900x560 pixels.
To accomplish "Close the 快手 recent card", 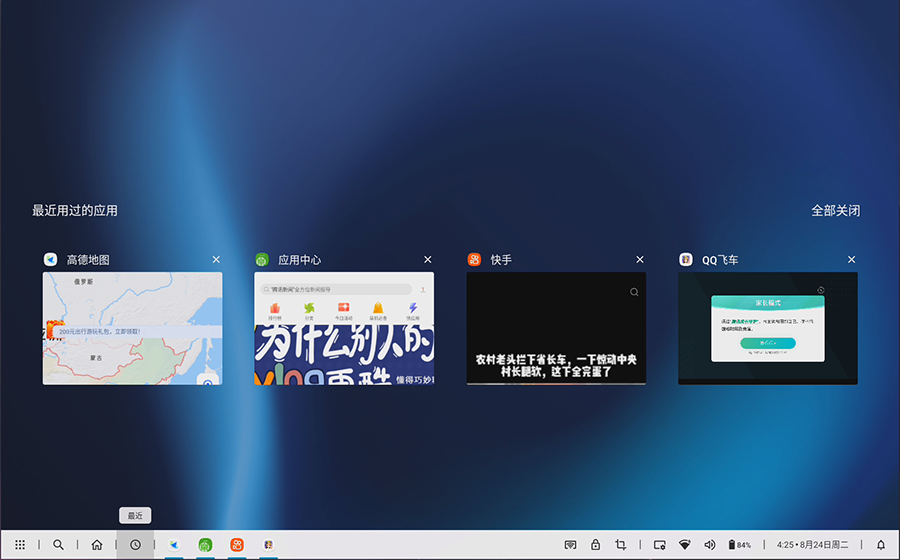I will tap(640, 260).
